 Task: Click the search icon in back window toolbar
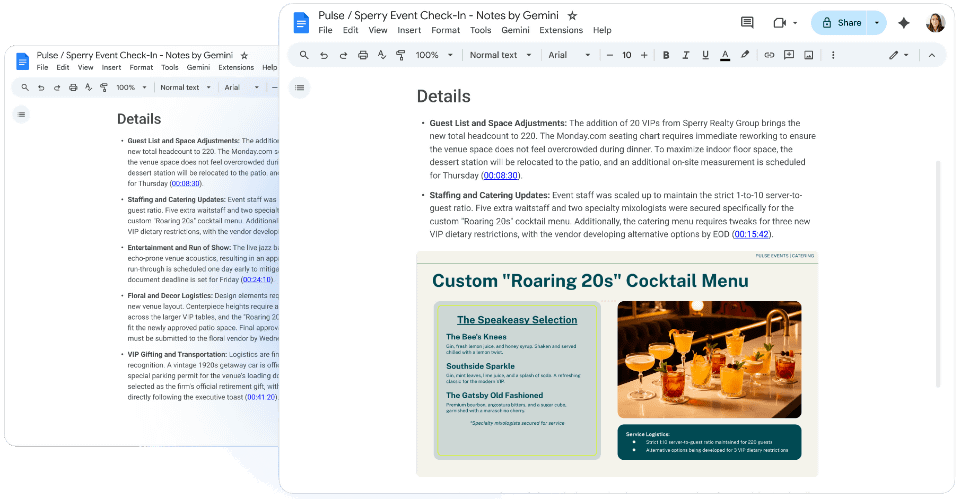coord(25,88)
